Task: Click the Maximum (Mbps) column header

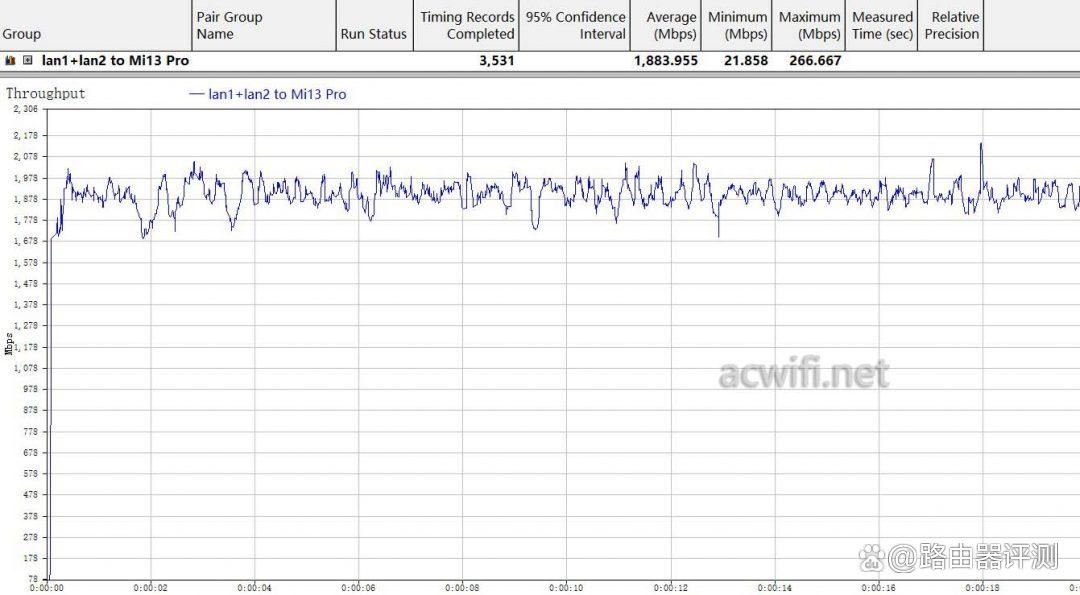Action: (809, 25)
